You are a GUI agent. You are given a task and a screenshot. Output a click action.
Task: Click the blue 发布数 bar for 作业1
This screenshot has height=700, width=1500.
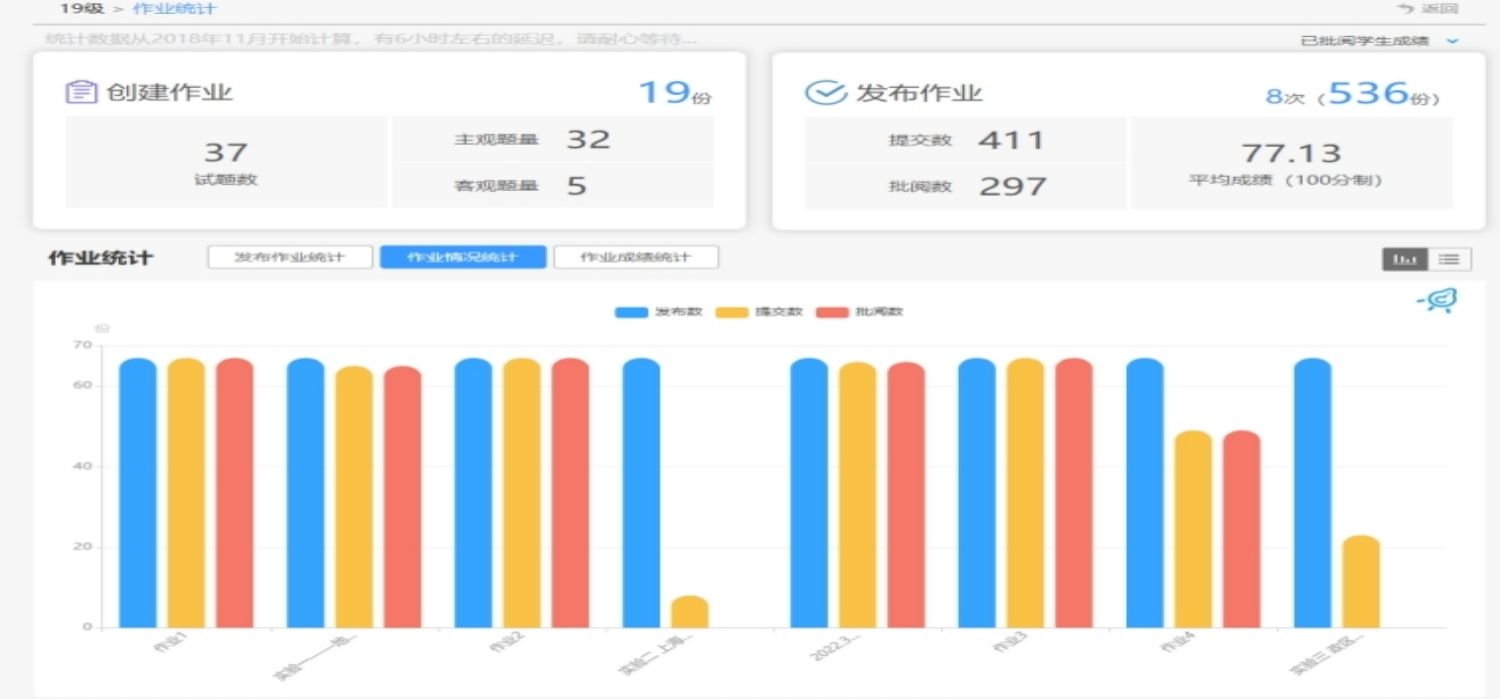tap(138, 493)
